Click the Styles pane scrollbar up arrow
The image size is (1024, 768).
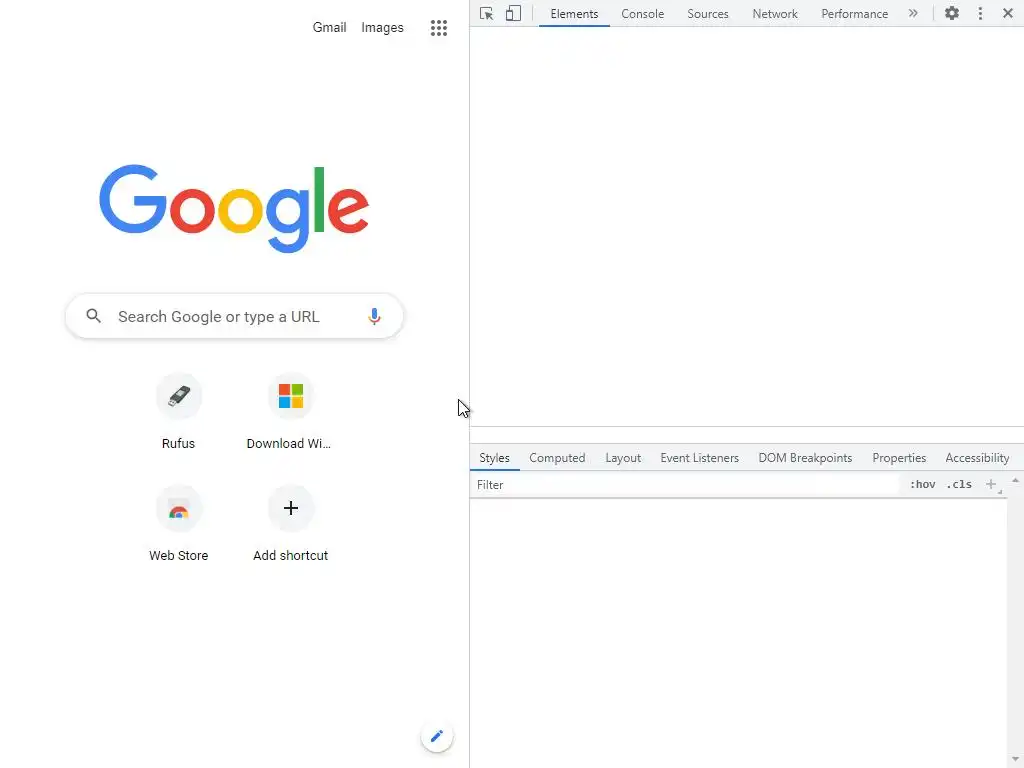1015,481
